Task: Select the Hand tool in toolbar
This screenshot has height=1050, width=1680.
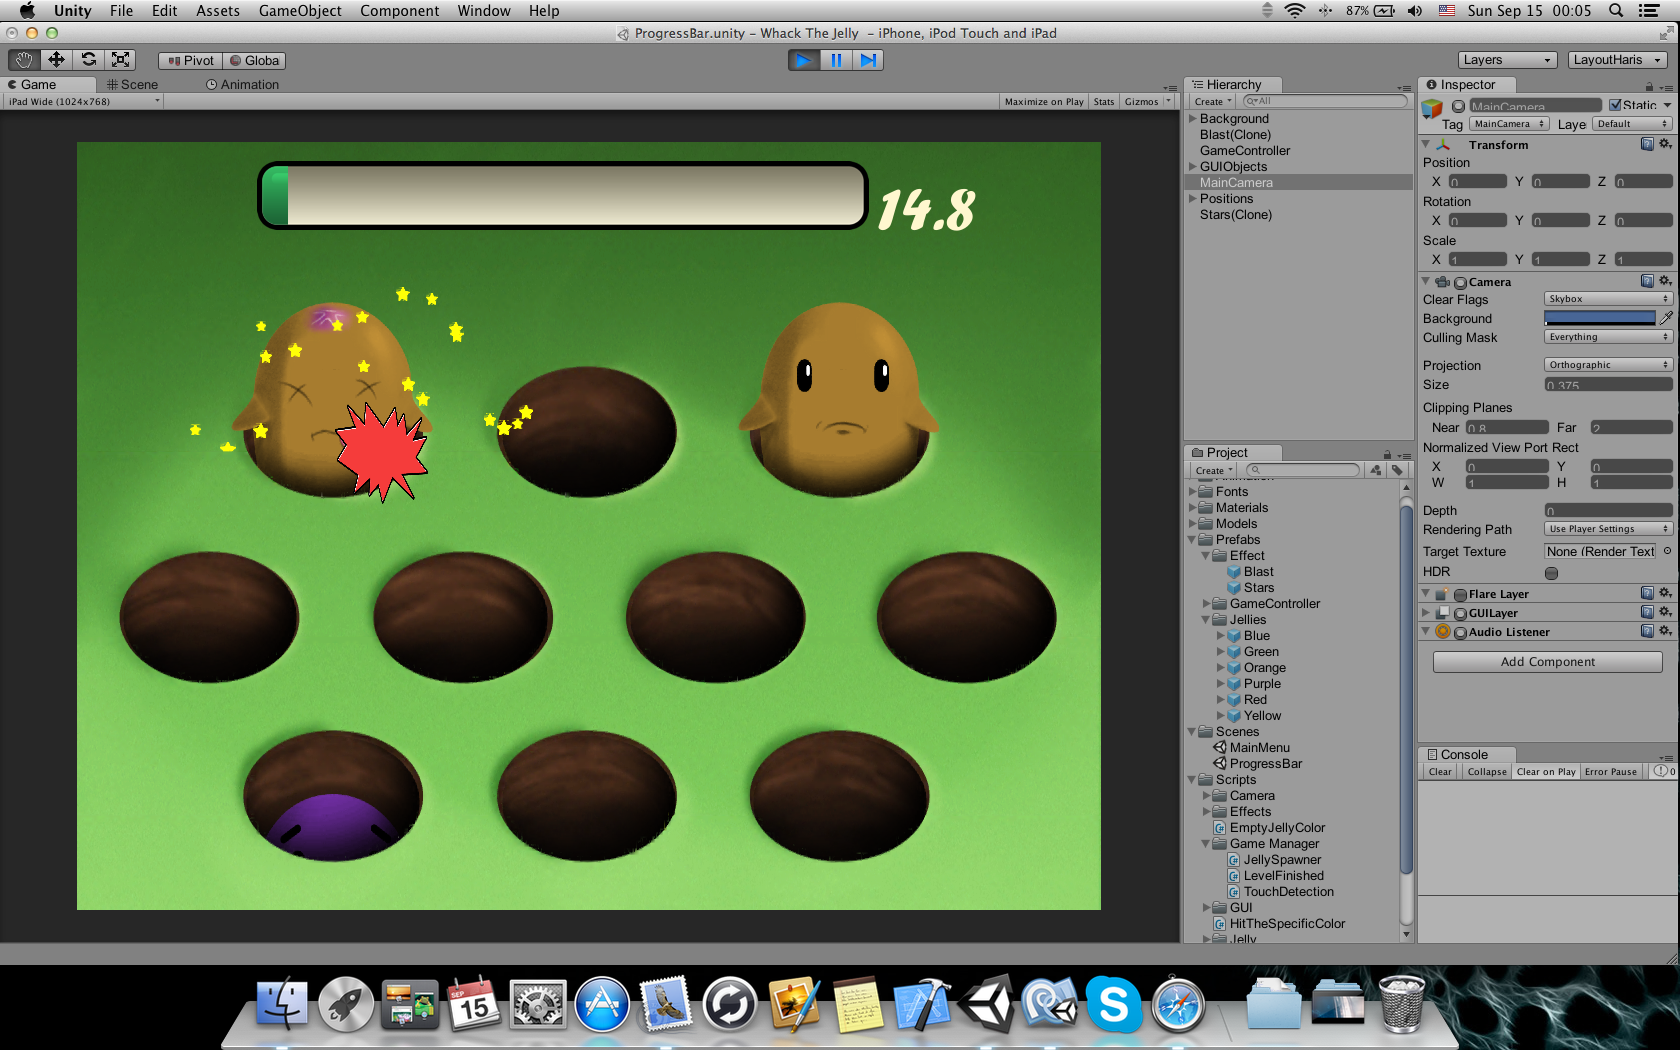Action: click(x=24, y=60)
